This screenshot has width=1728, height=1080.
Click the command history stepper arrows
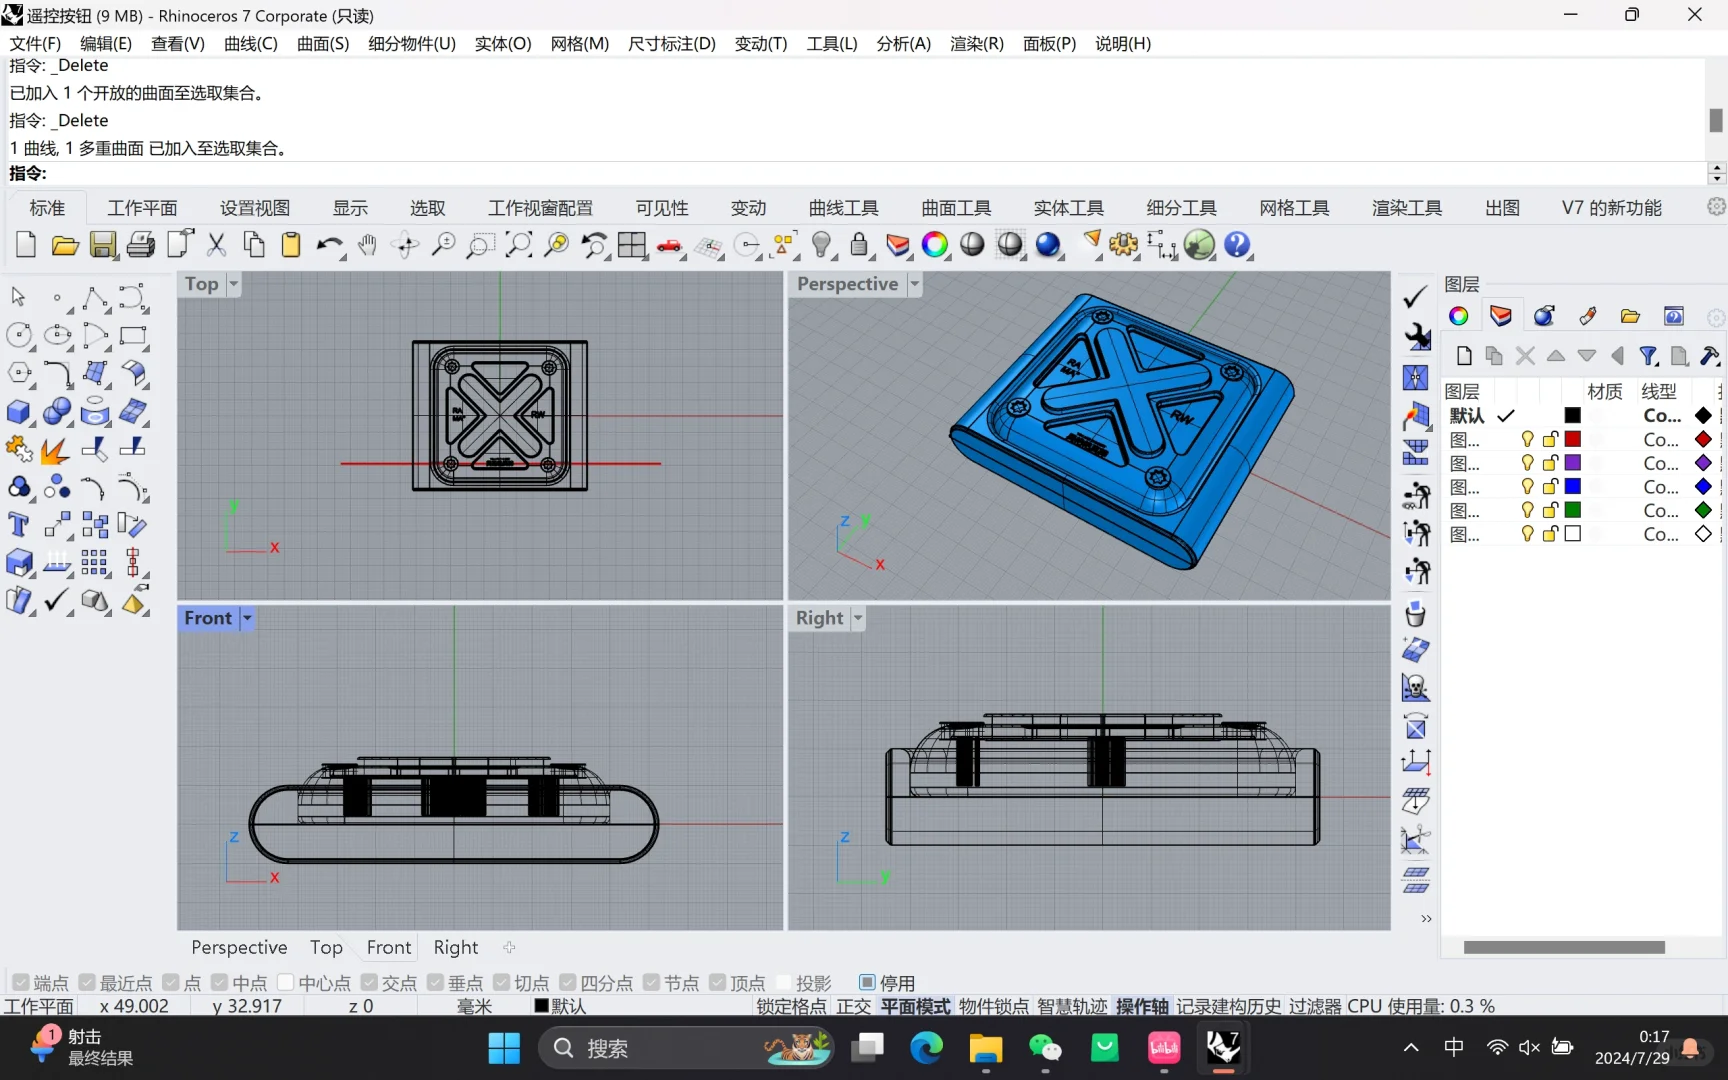coord(1717,173)
